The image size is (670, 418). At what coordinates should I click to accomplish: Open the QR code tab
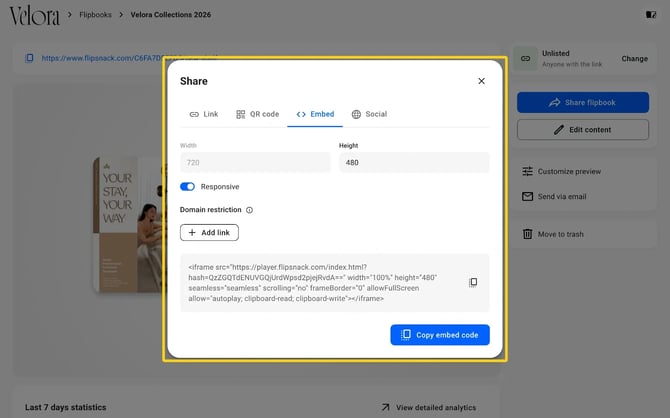click(x=257, y=114)
